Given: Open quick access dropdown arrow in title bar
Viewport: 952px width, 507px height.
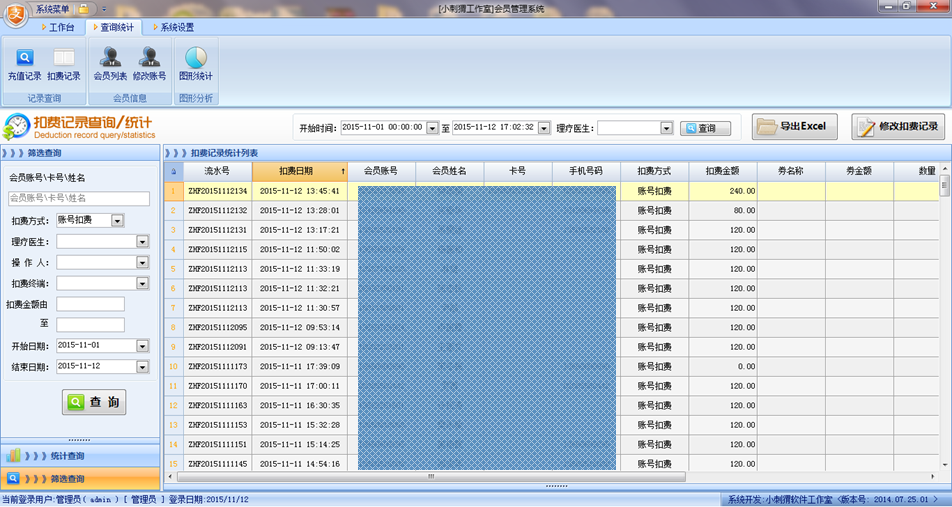Looking at the screenshot, I should tap(104, 9).
